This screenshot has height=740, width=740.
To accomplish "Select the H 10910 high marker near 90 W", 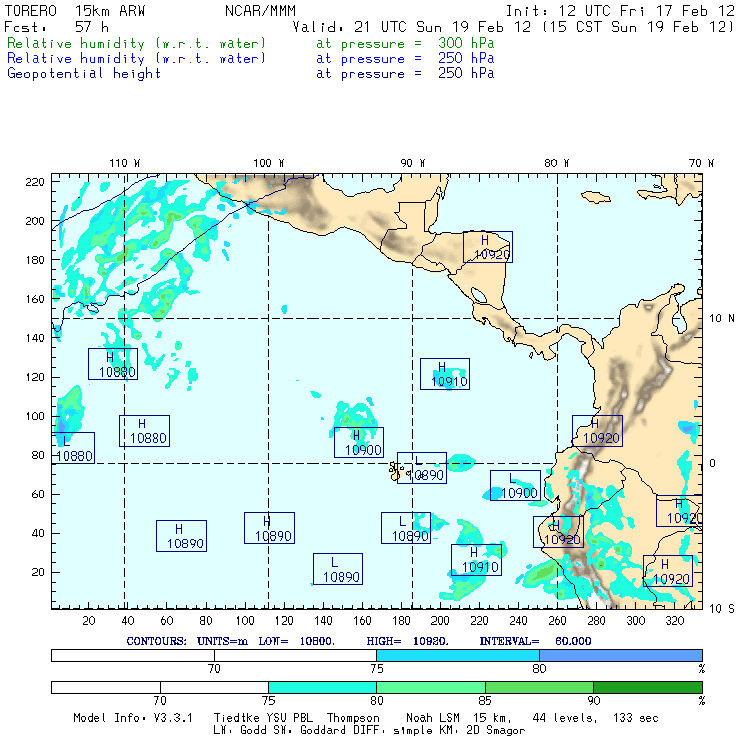I will [x=445, y=374].
